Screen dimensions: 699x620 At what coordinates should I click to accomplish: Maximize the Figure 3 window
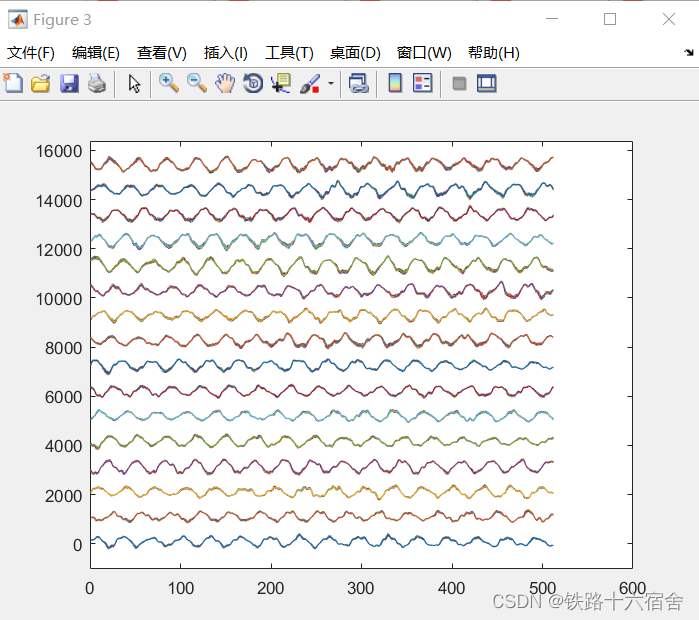tap(610, 19)
